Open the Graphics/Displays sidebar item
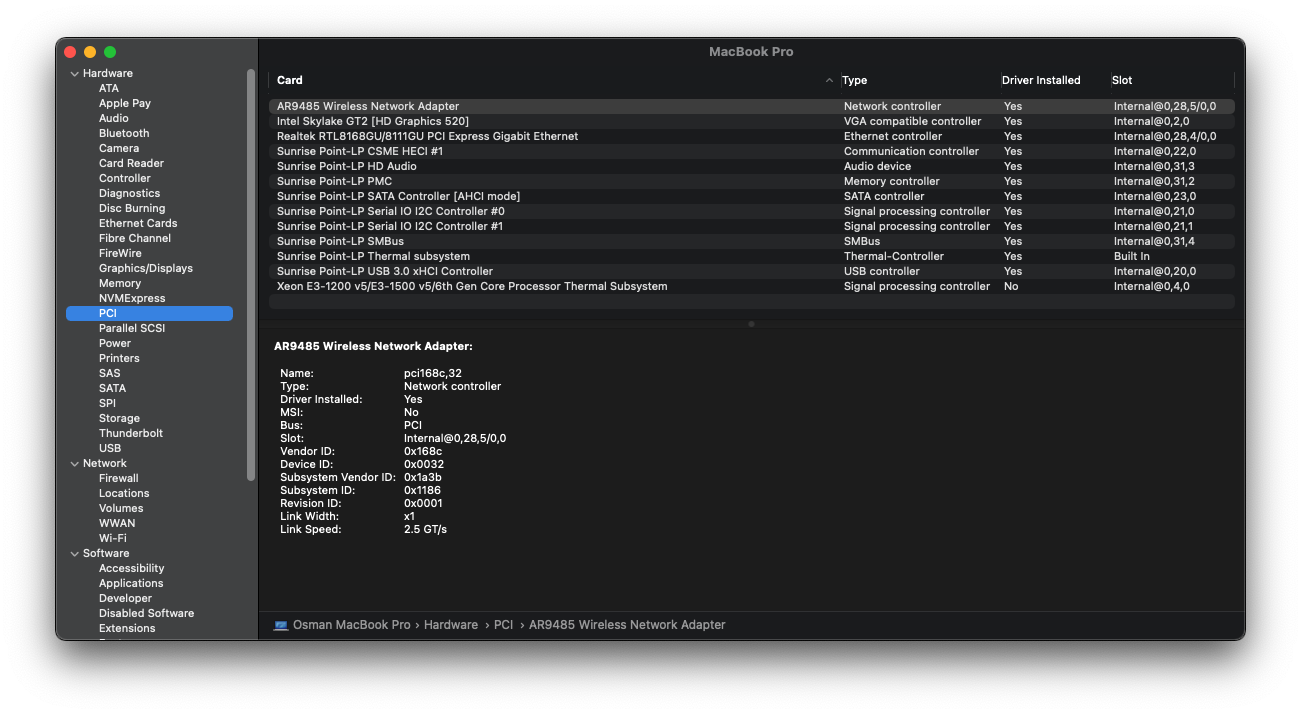Image resolution: width=1301 pixels, height=714 pixels. click(x=145, y=268)
